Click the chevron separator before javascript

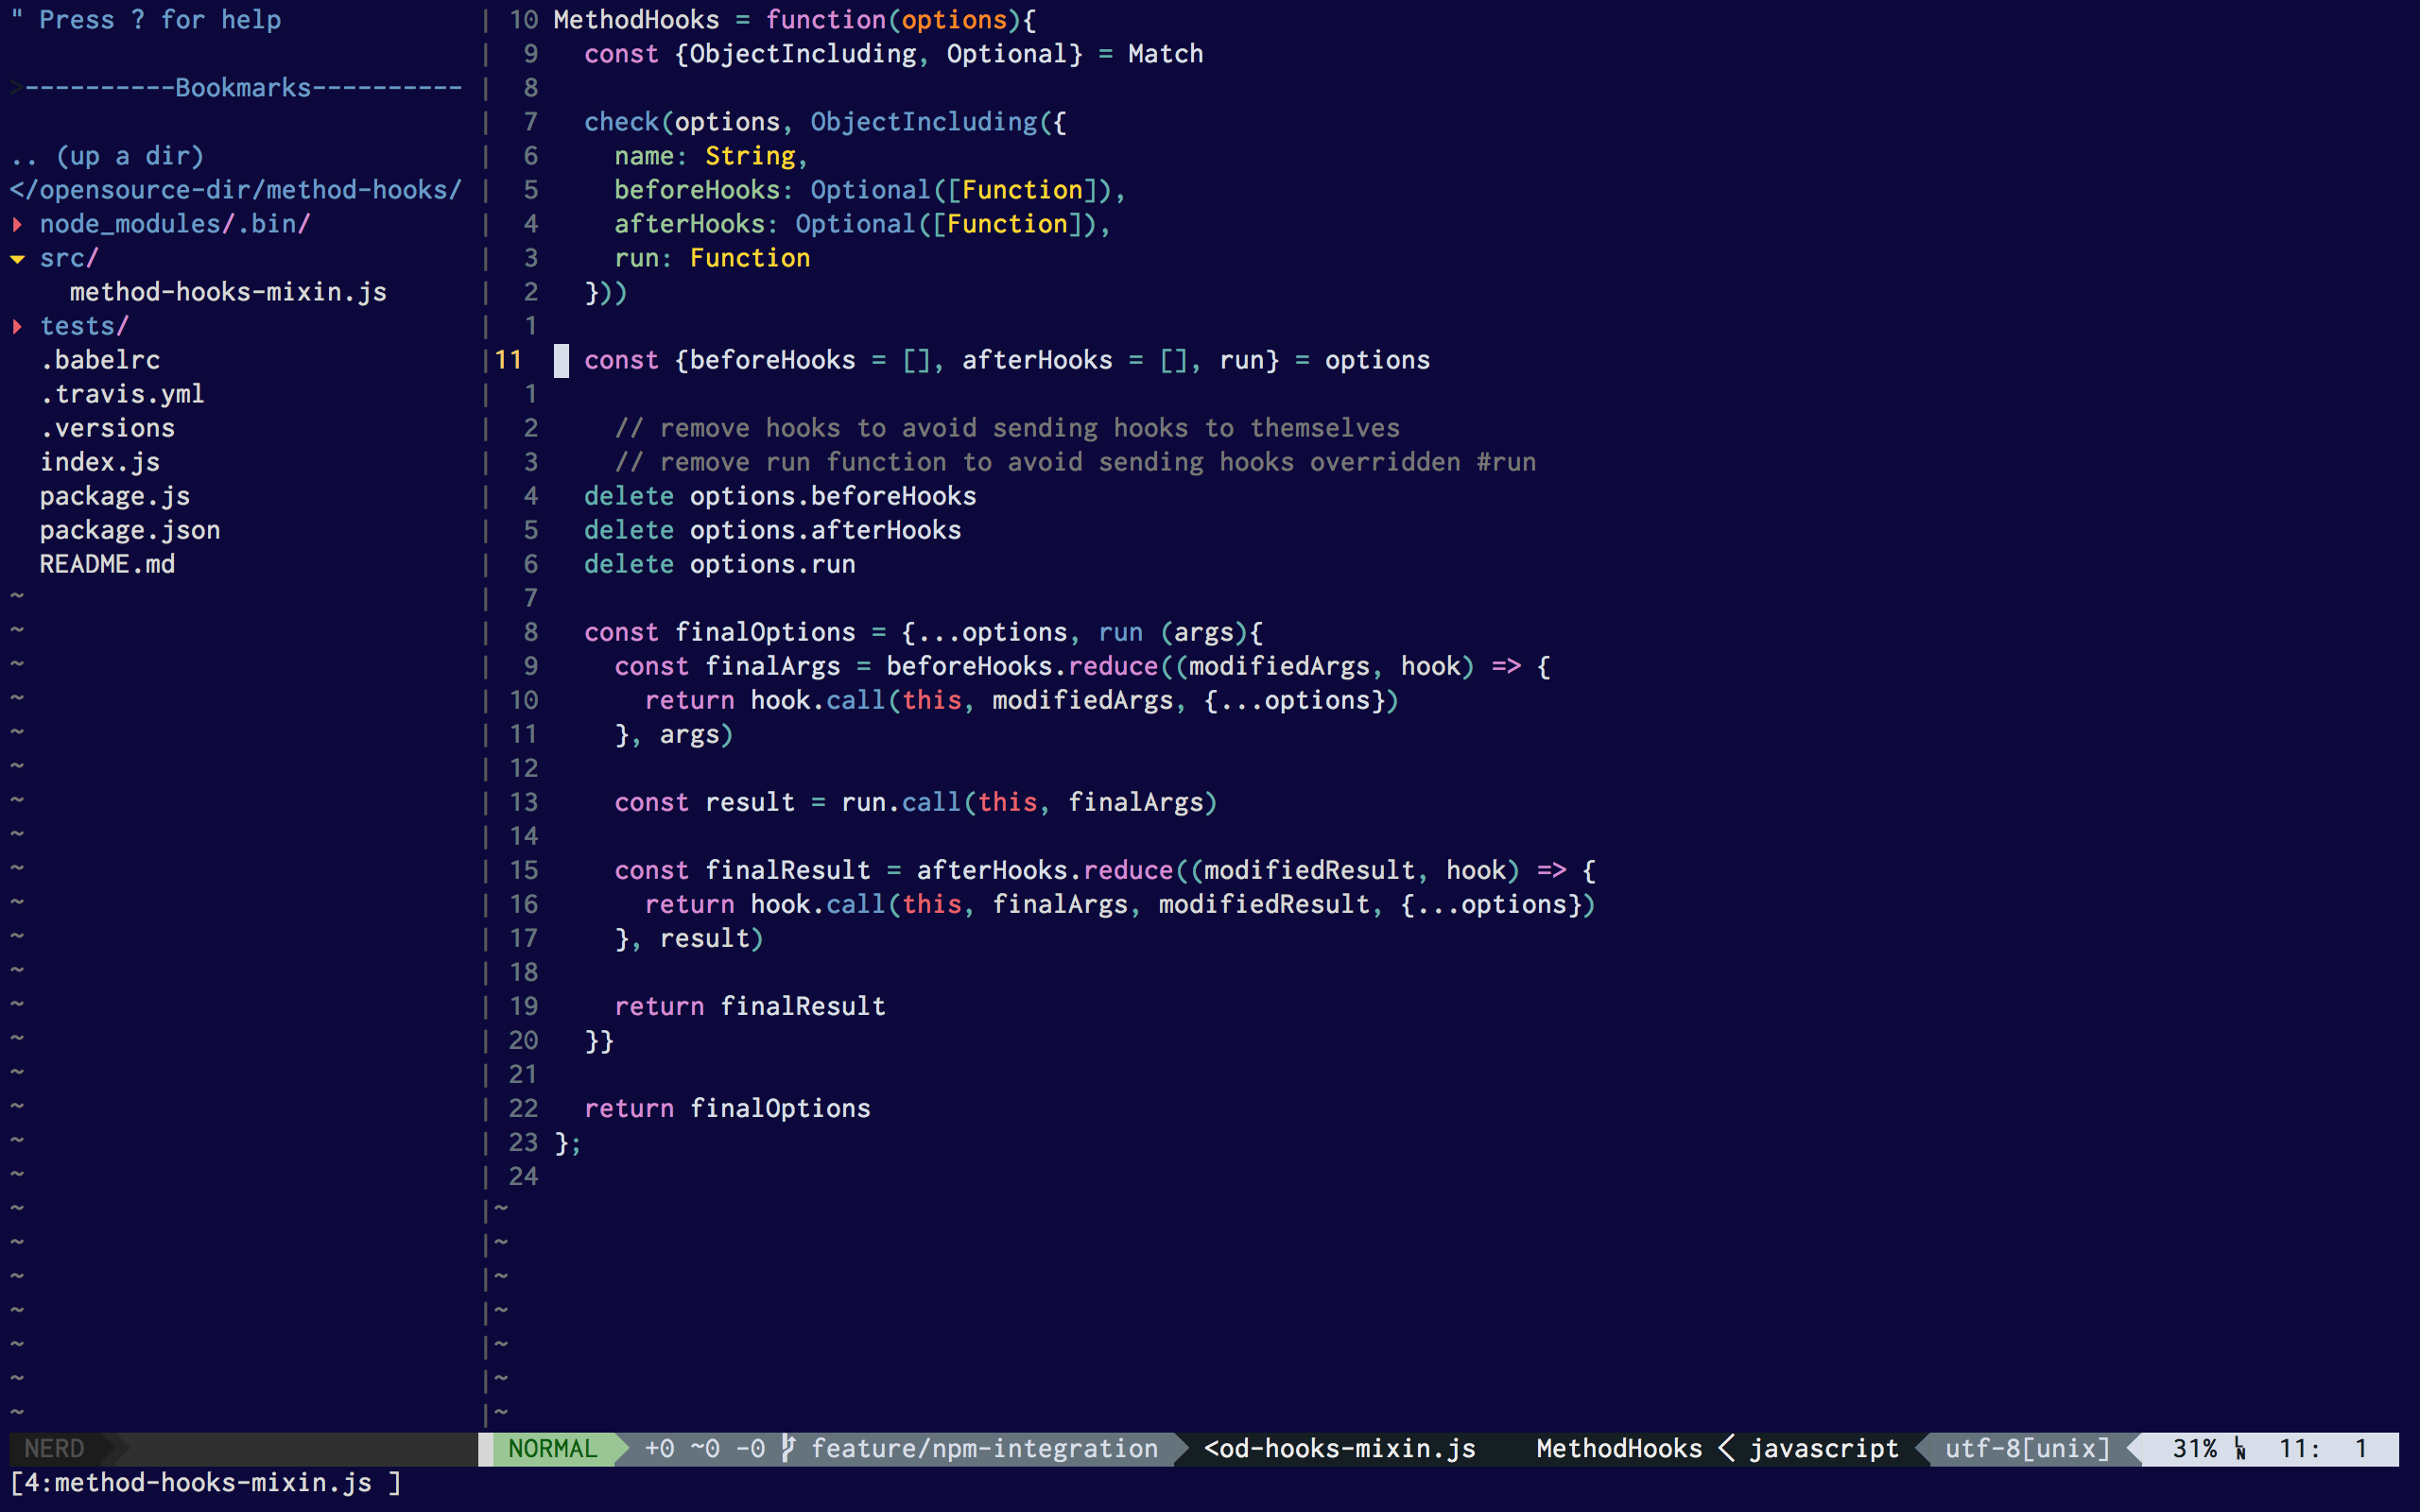click(x=1726, y=1448)
